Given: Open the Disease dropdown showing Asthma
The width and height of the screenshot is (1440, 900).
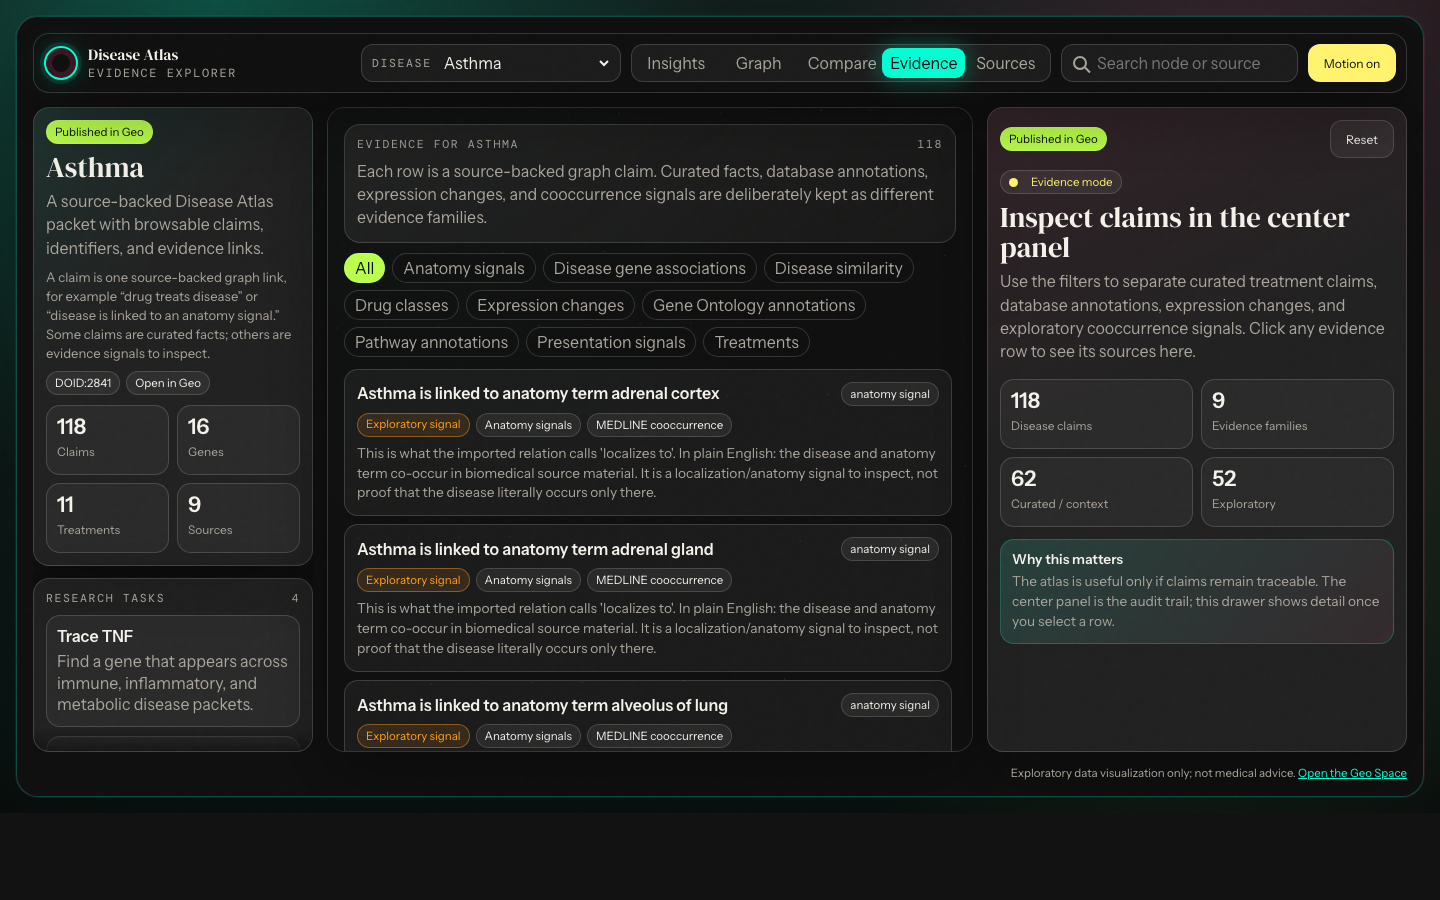Looking at the screenshot, I should pyautogui.click(x=491, y=63).
